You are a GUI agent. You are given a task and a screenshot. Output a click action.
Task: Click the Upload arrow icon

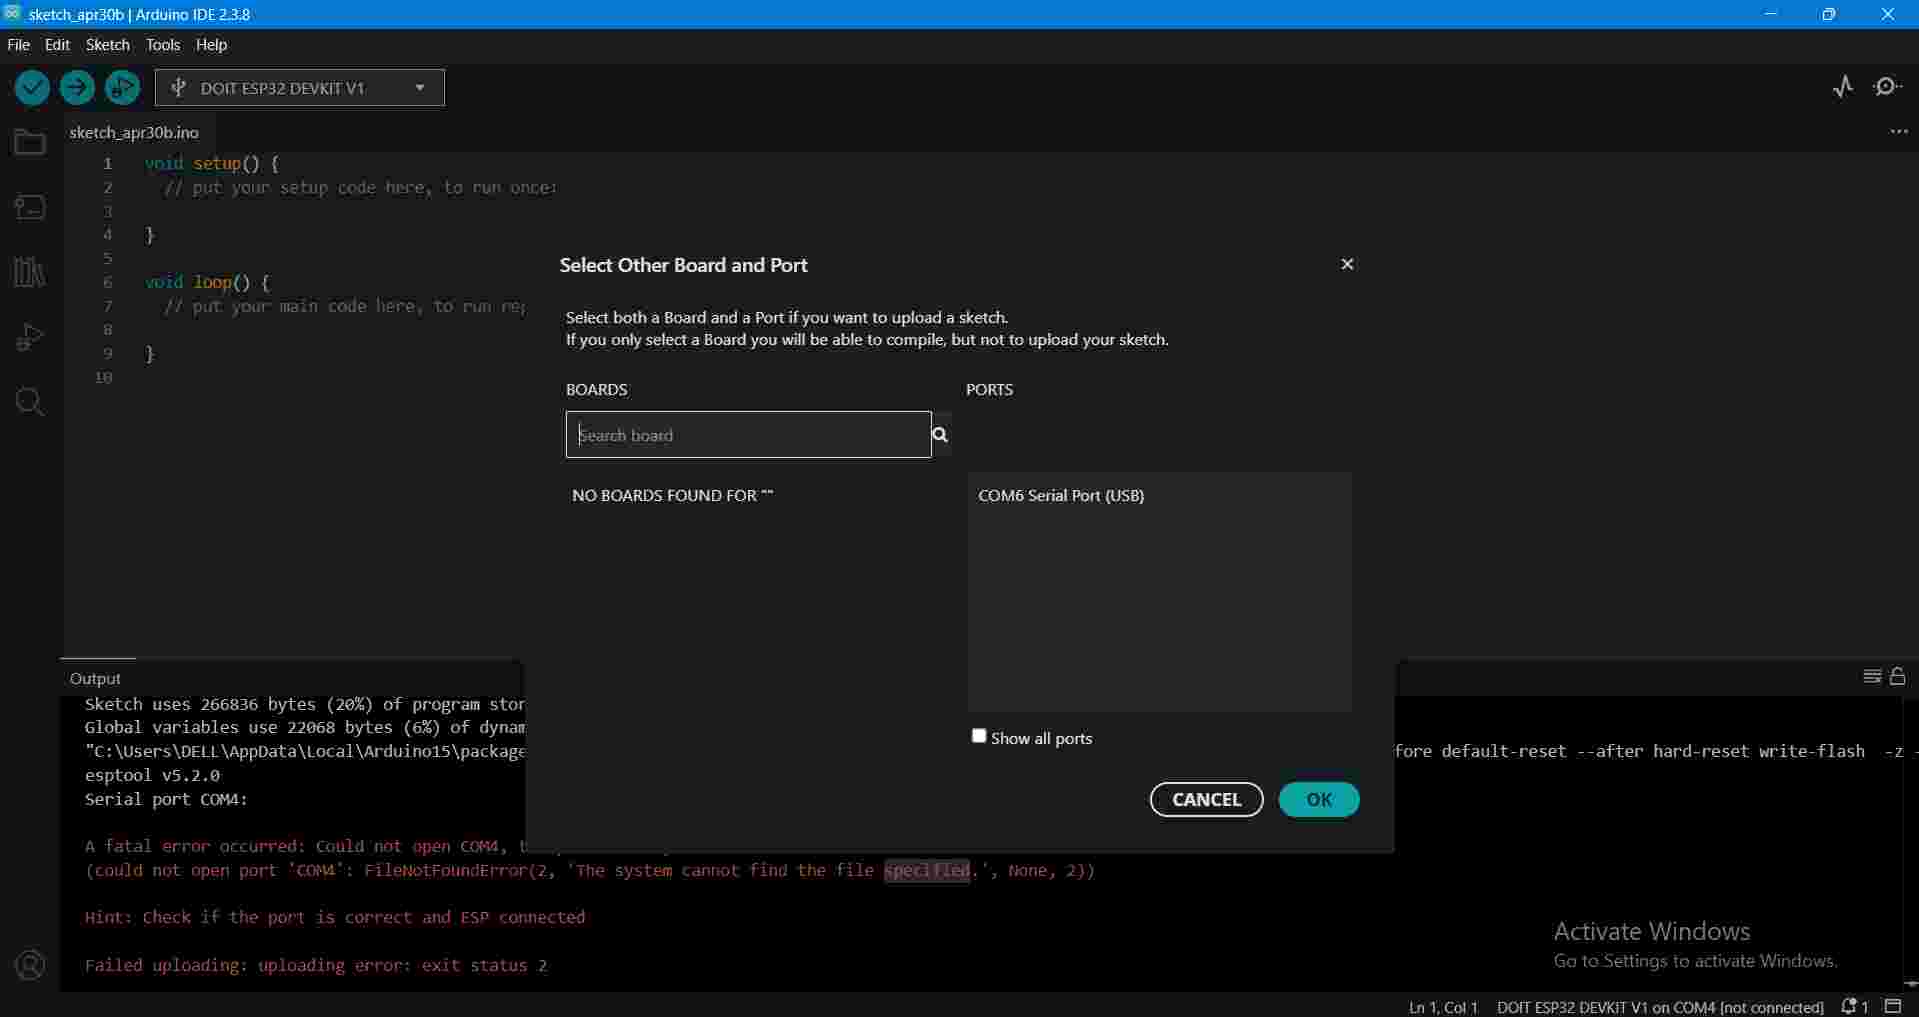point(77,88)
